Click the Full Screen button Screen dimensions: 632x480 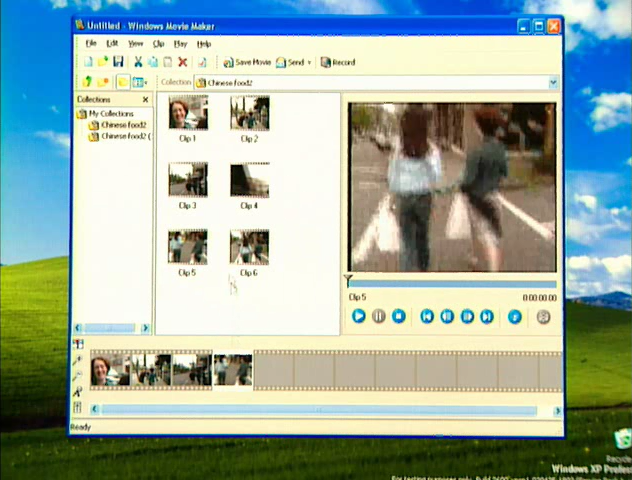pyautogui.click(x=515, y=317)
